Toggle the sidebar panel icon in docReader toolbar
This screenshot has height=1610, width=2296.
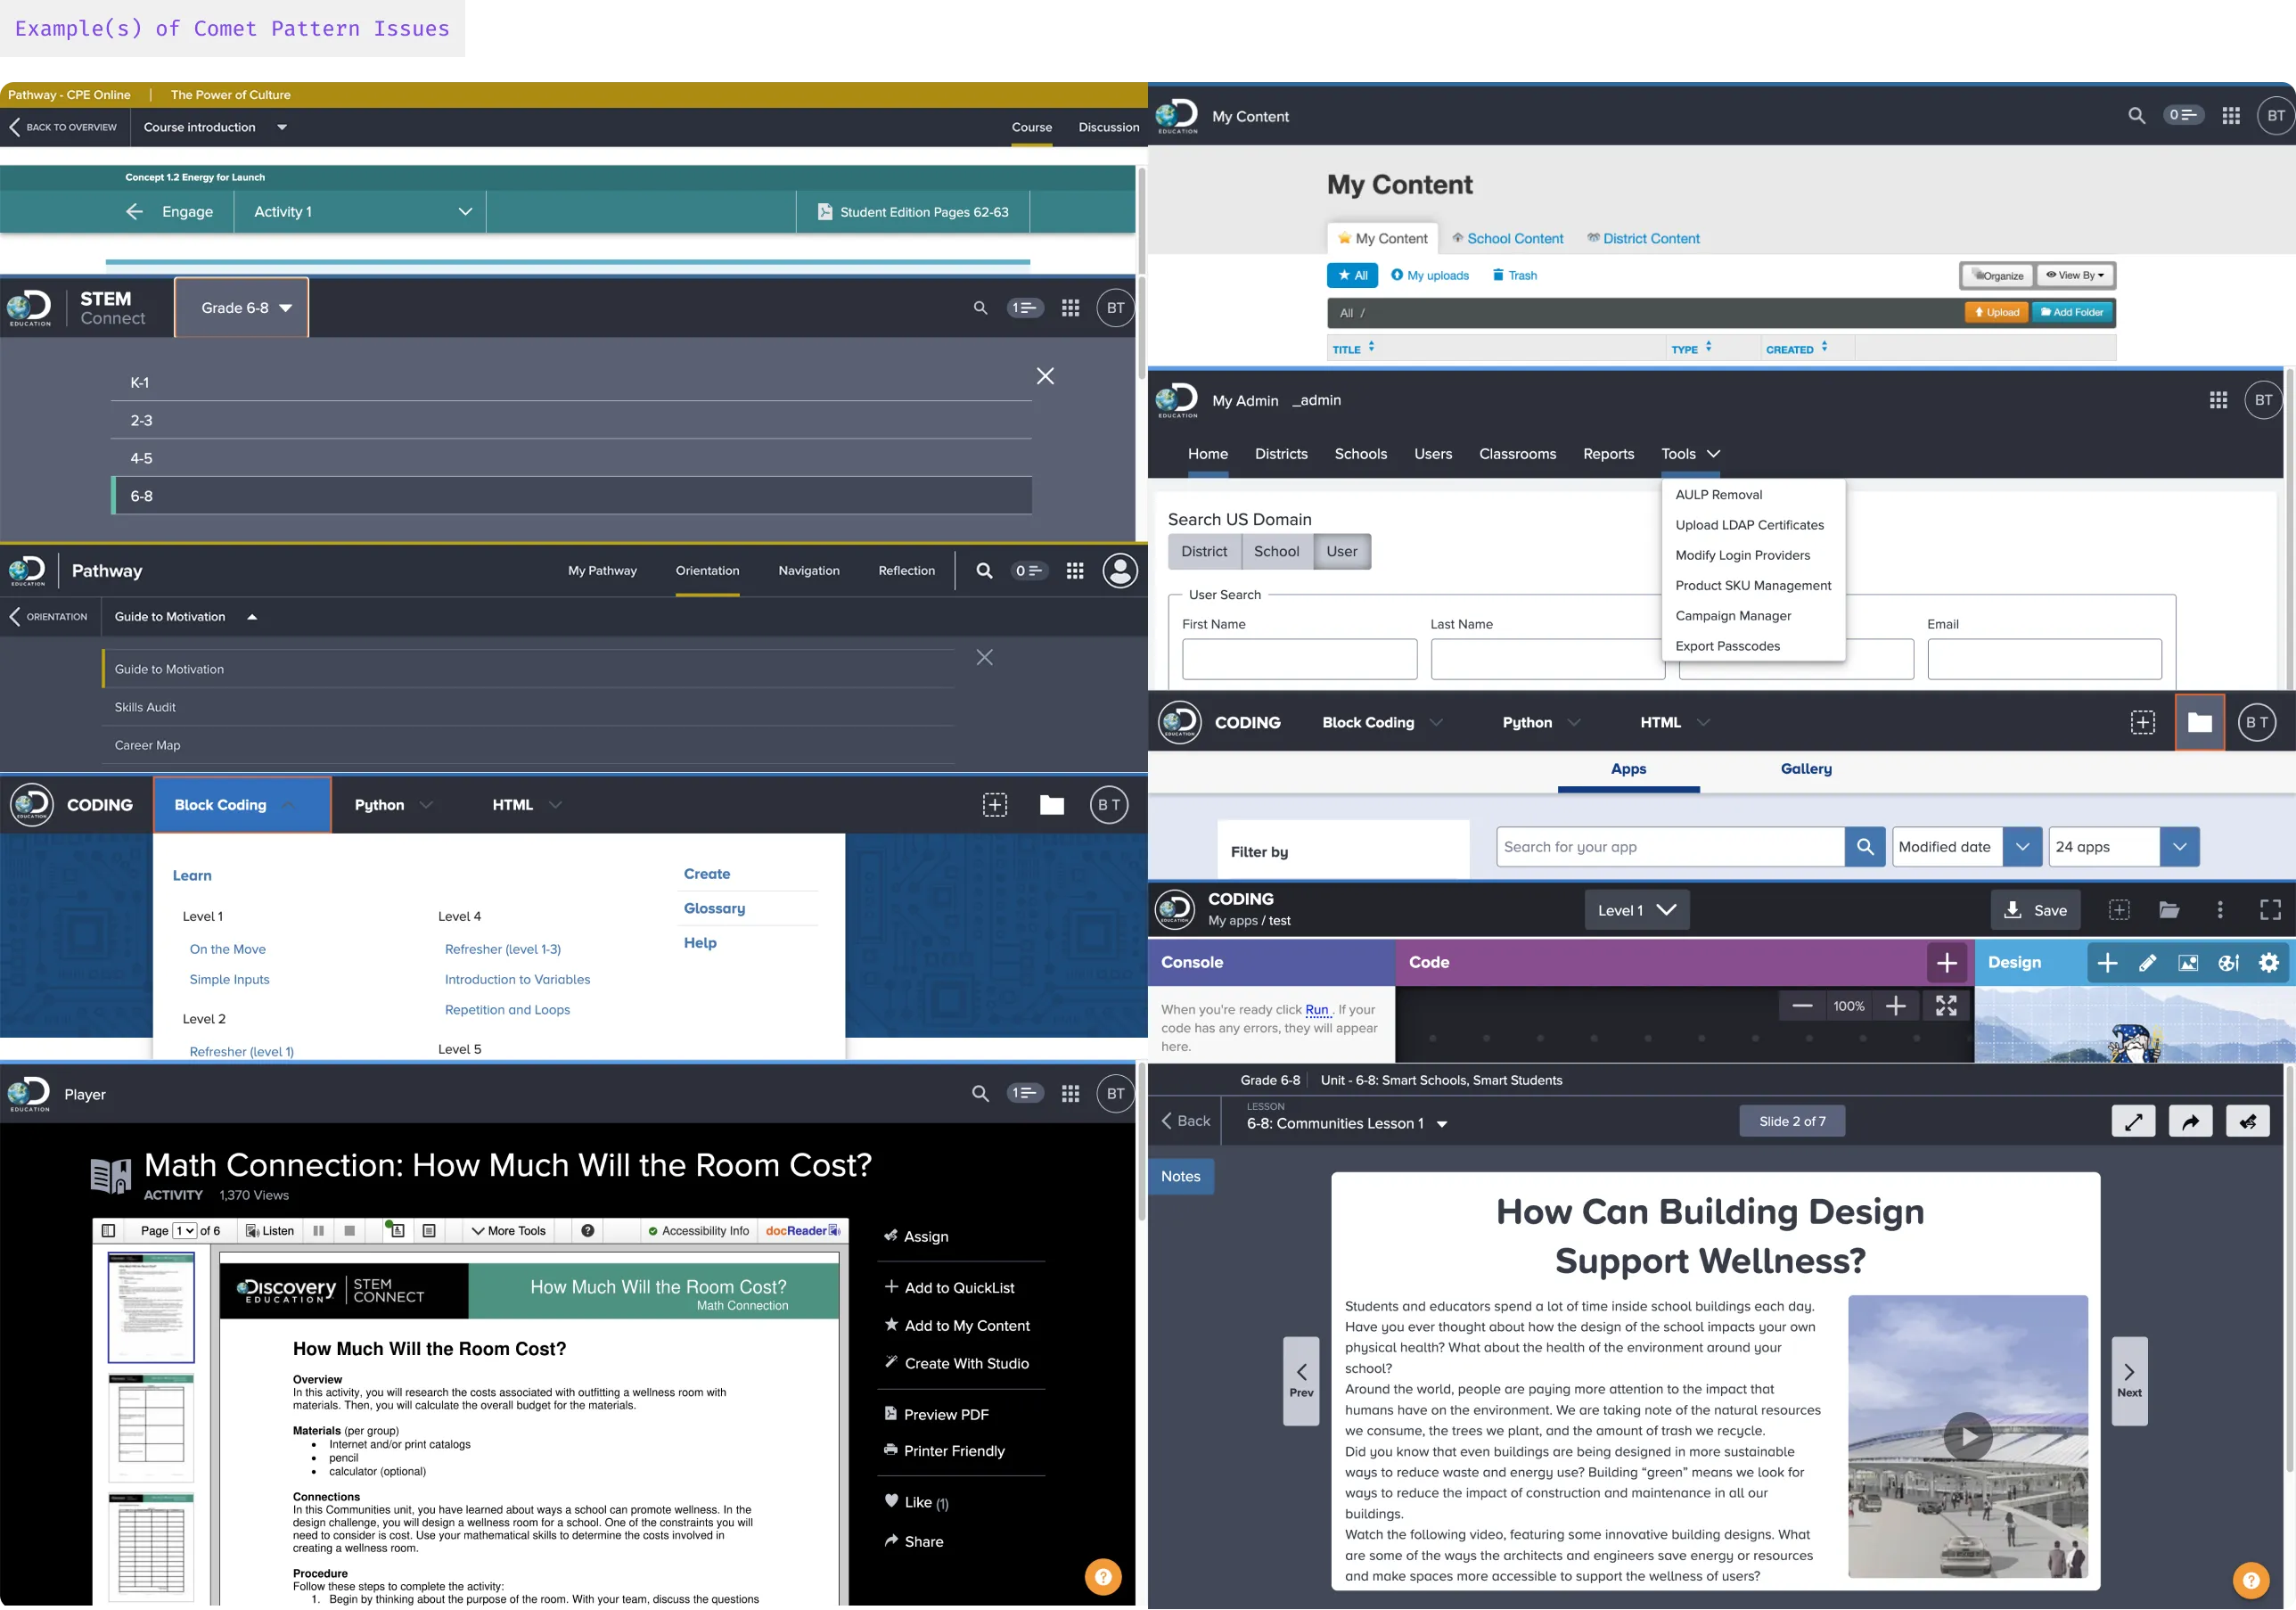[x=109, y=1231]
